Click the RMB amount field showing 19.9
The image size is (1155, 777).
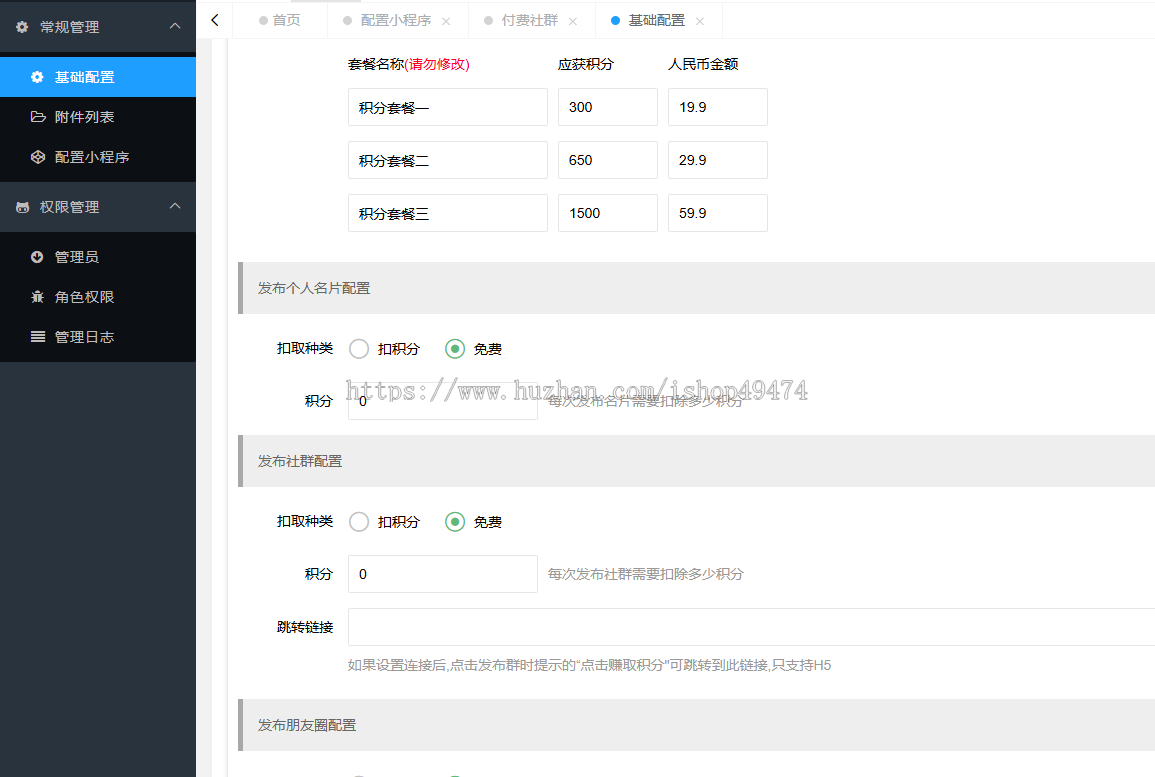pos(717,107)
